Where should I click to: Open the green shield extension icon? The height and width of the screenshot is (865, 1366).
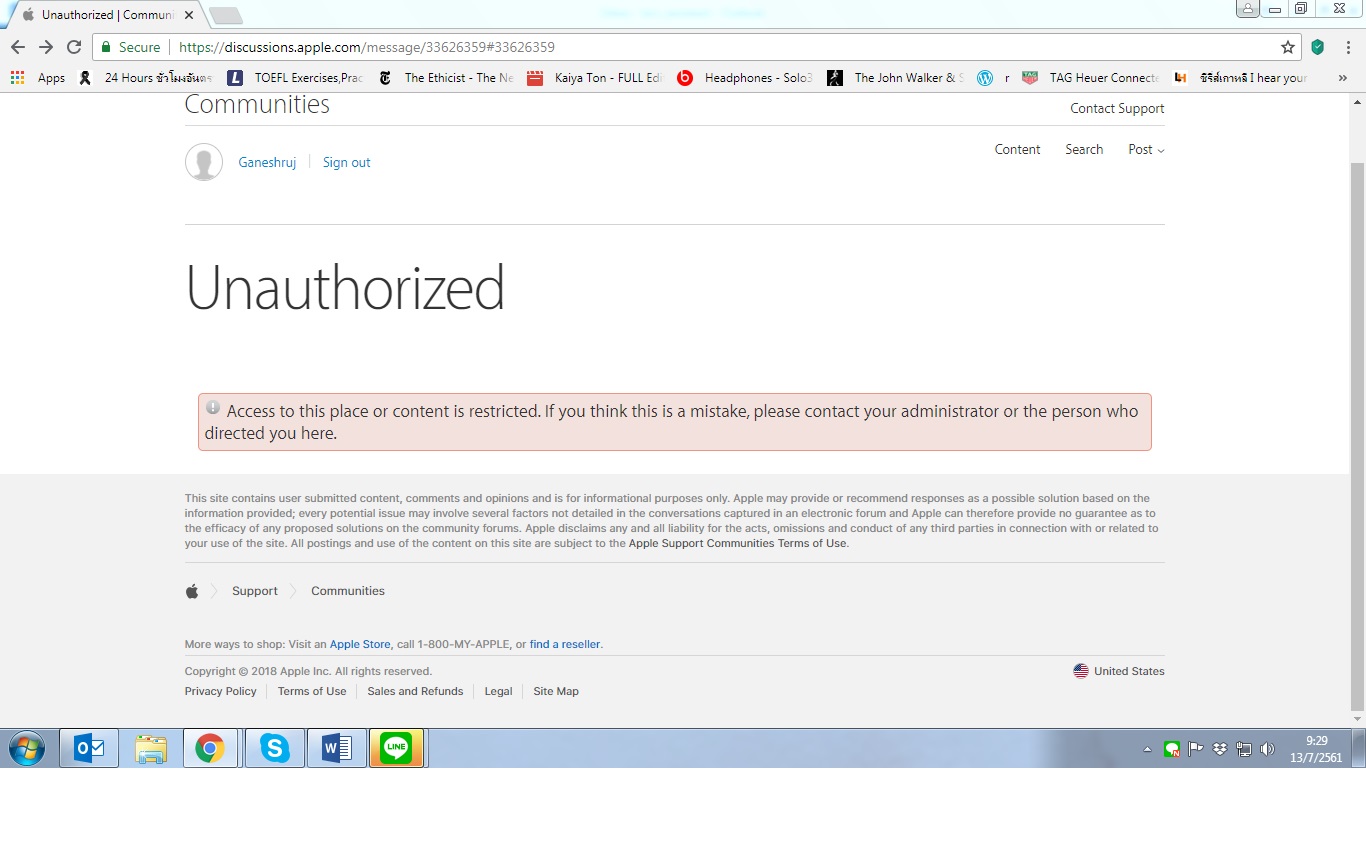[1318, 47]
